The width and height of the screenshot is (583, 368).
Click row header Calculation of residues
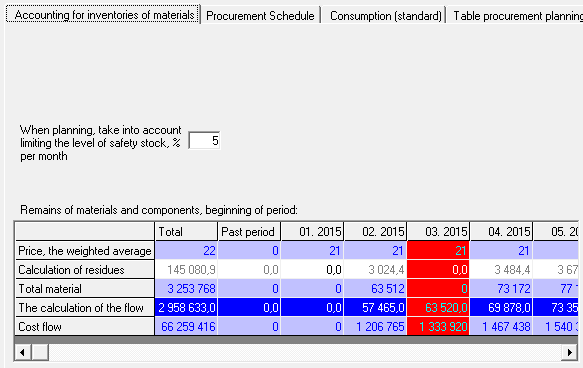pyautogui.click(x=85, y=269)
